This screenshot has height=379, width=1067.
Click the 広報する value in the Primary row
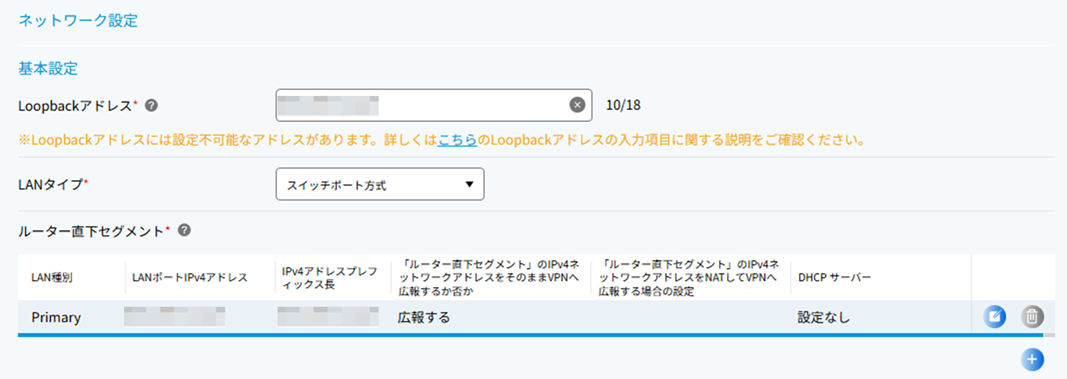[x=423, y=318]
